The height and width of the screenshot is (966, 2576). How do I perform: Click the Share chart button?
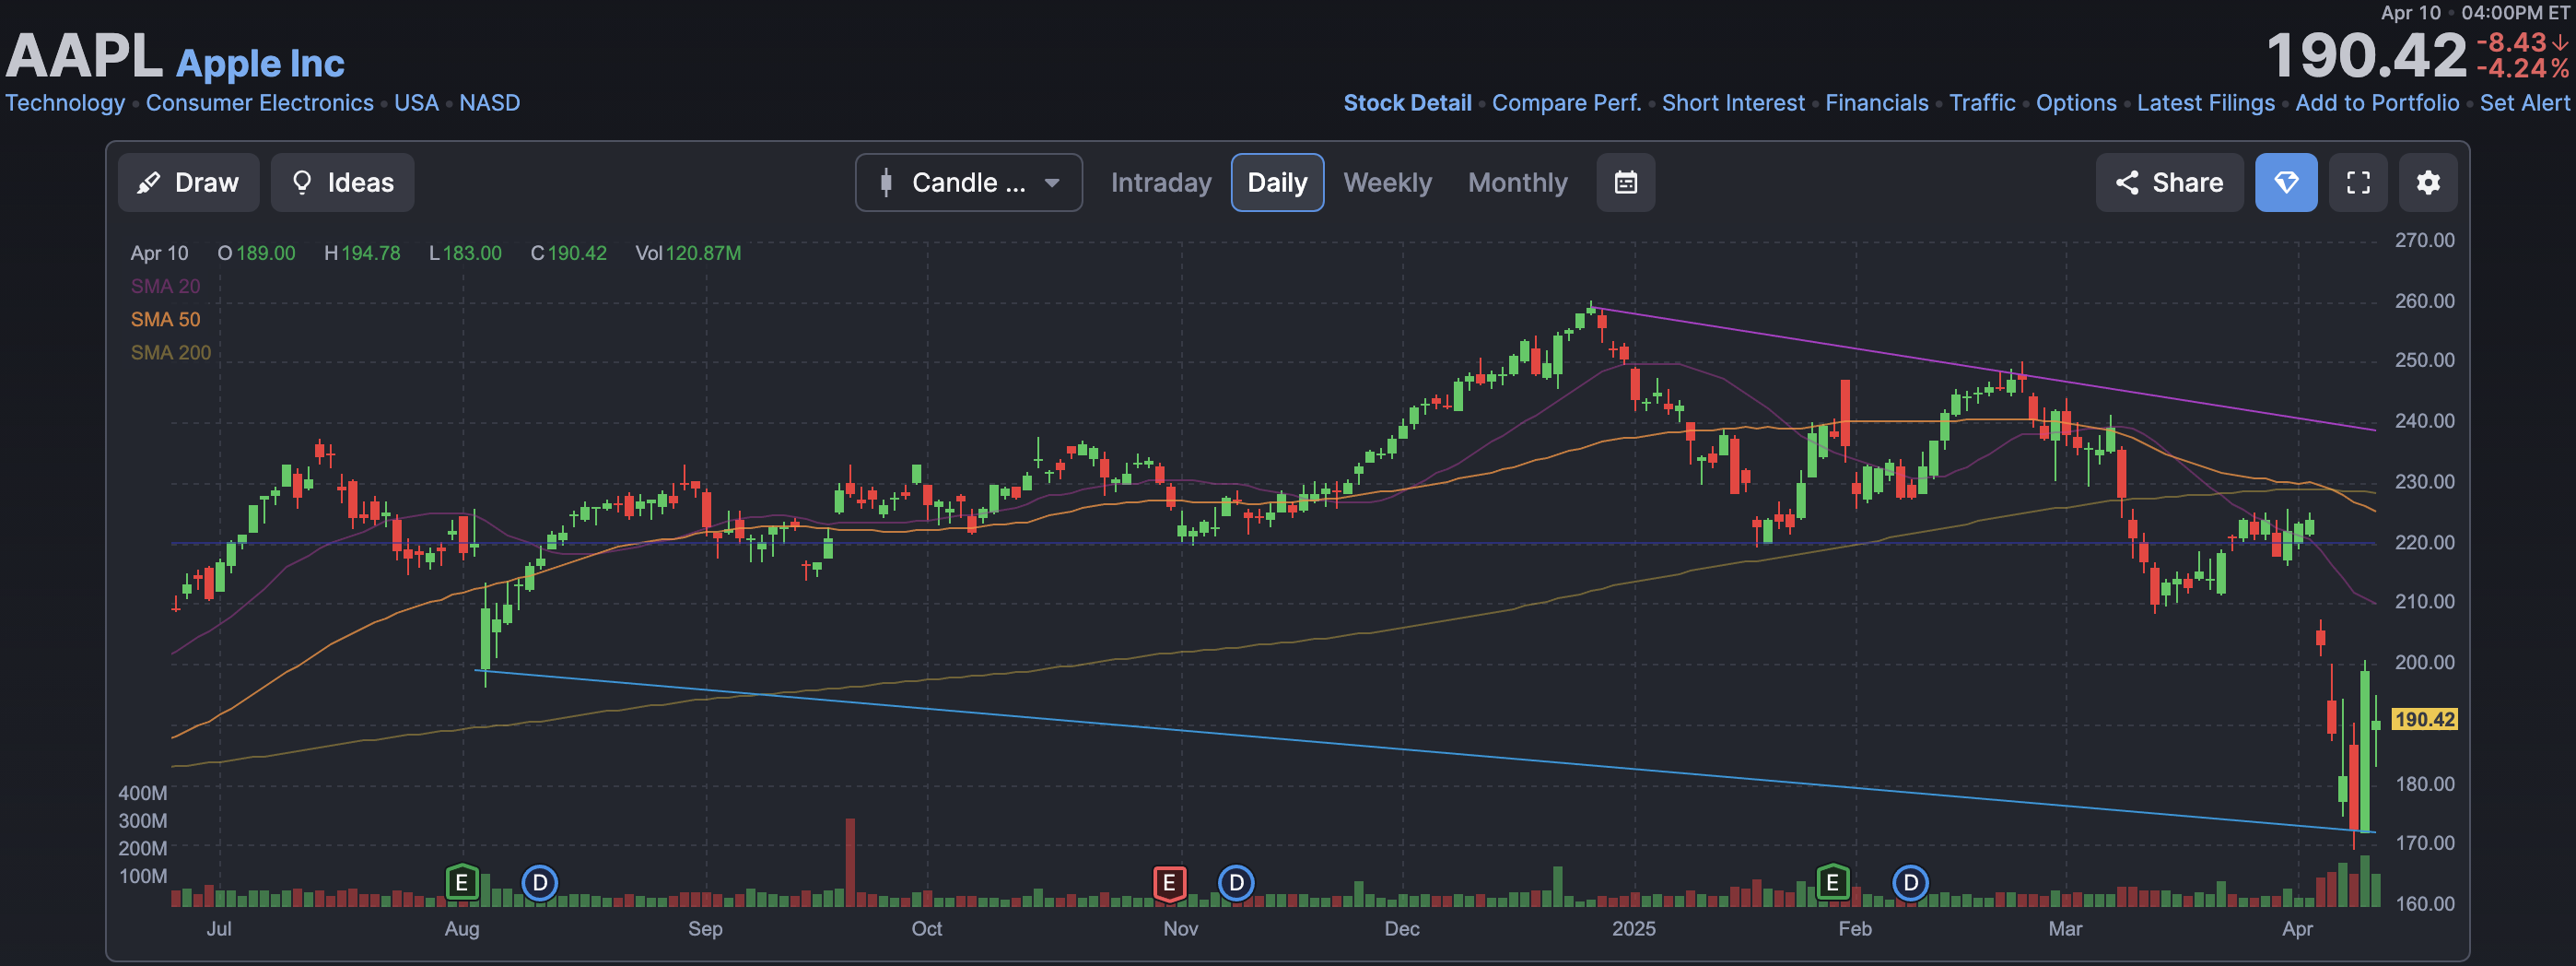[x=2169, y=182]
